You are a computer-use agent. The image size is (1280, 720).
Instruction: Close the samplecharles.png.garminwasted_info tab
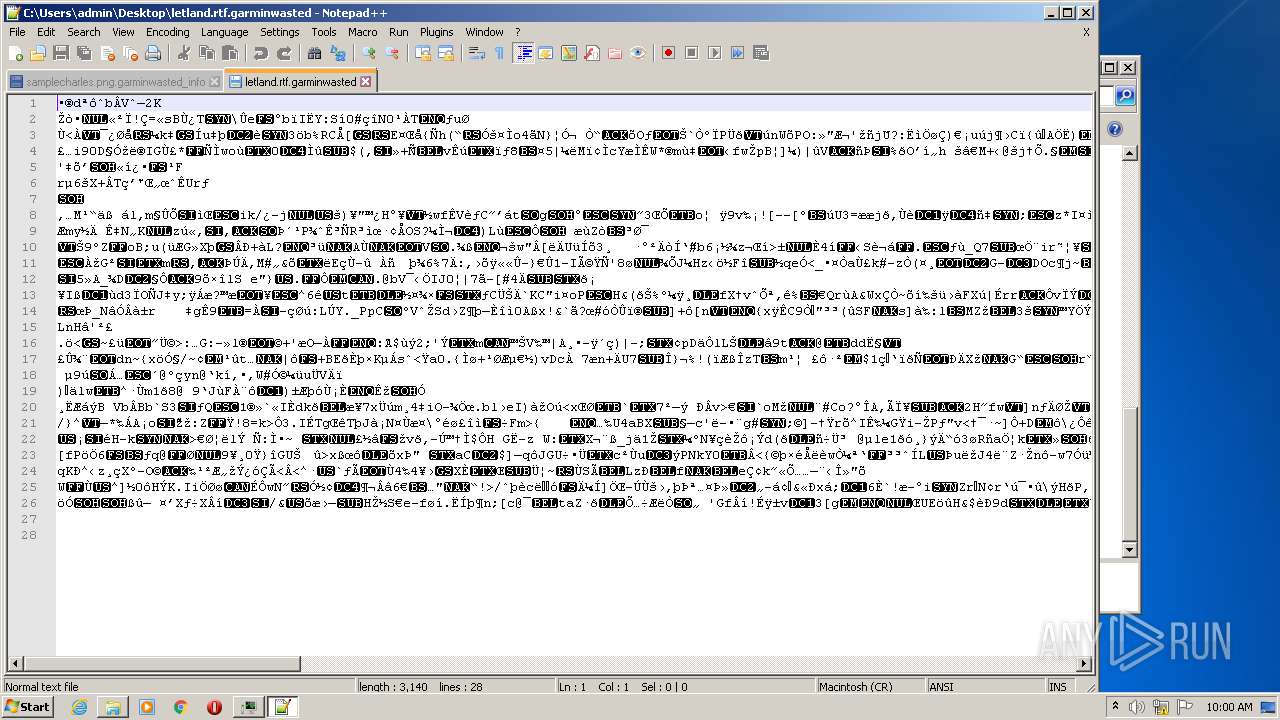(214, 82)
